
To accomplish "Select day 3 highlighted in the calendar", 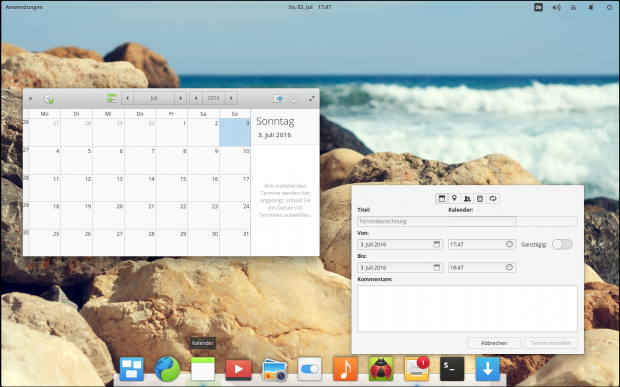I will coord(235,132).
